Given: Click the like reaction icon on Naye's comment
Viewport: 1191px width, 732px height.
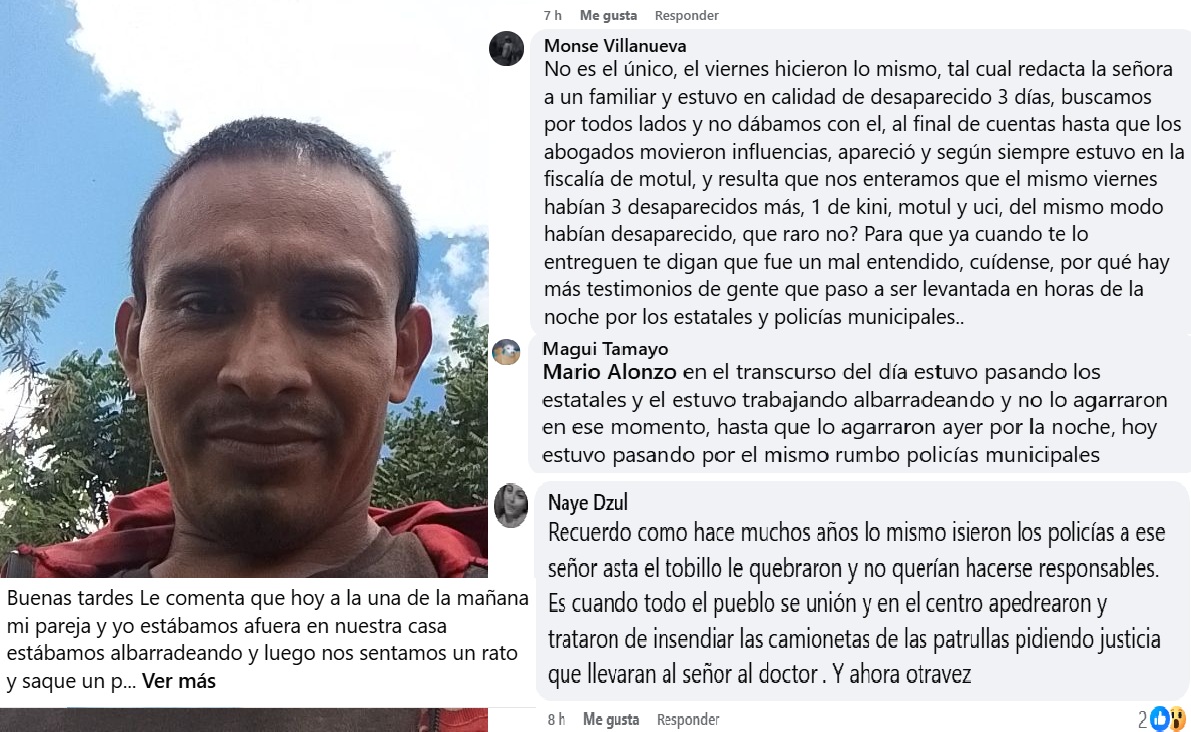Looking at the screenshot, I should coord(1159,718).
